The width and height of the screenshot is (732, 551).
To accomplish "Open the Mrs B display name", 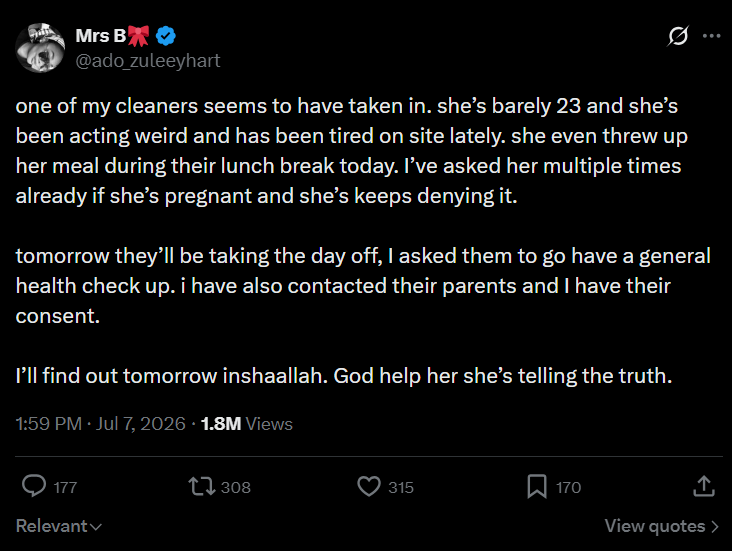I will pyautogui.click(x=101, y=36).
